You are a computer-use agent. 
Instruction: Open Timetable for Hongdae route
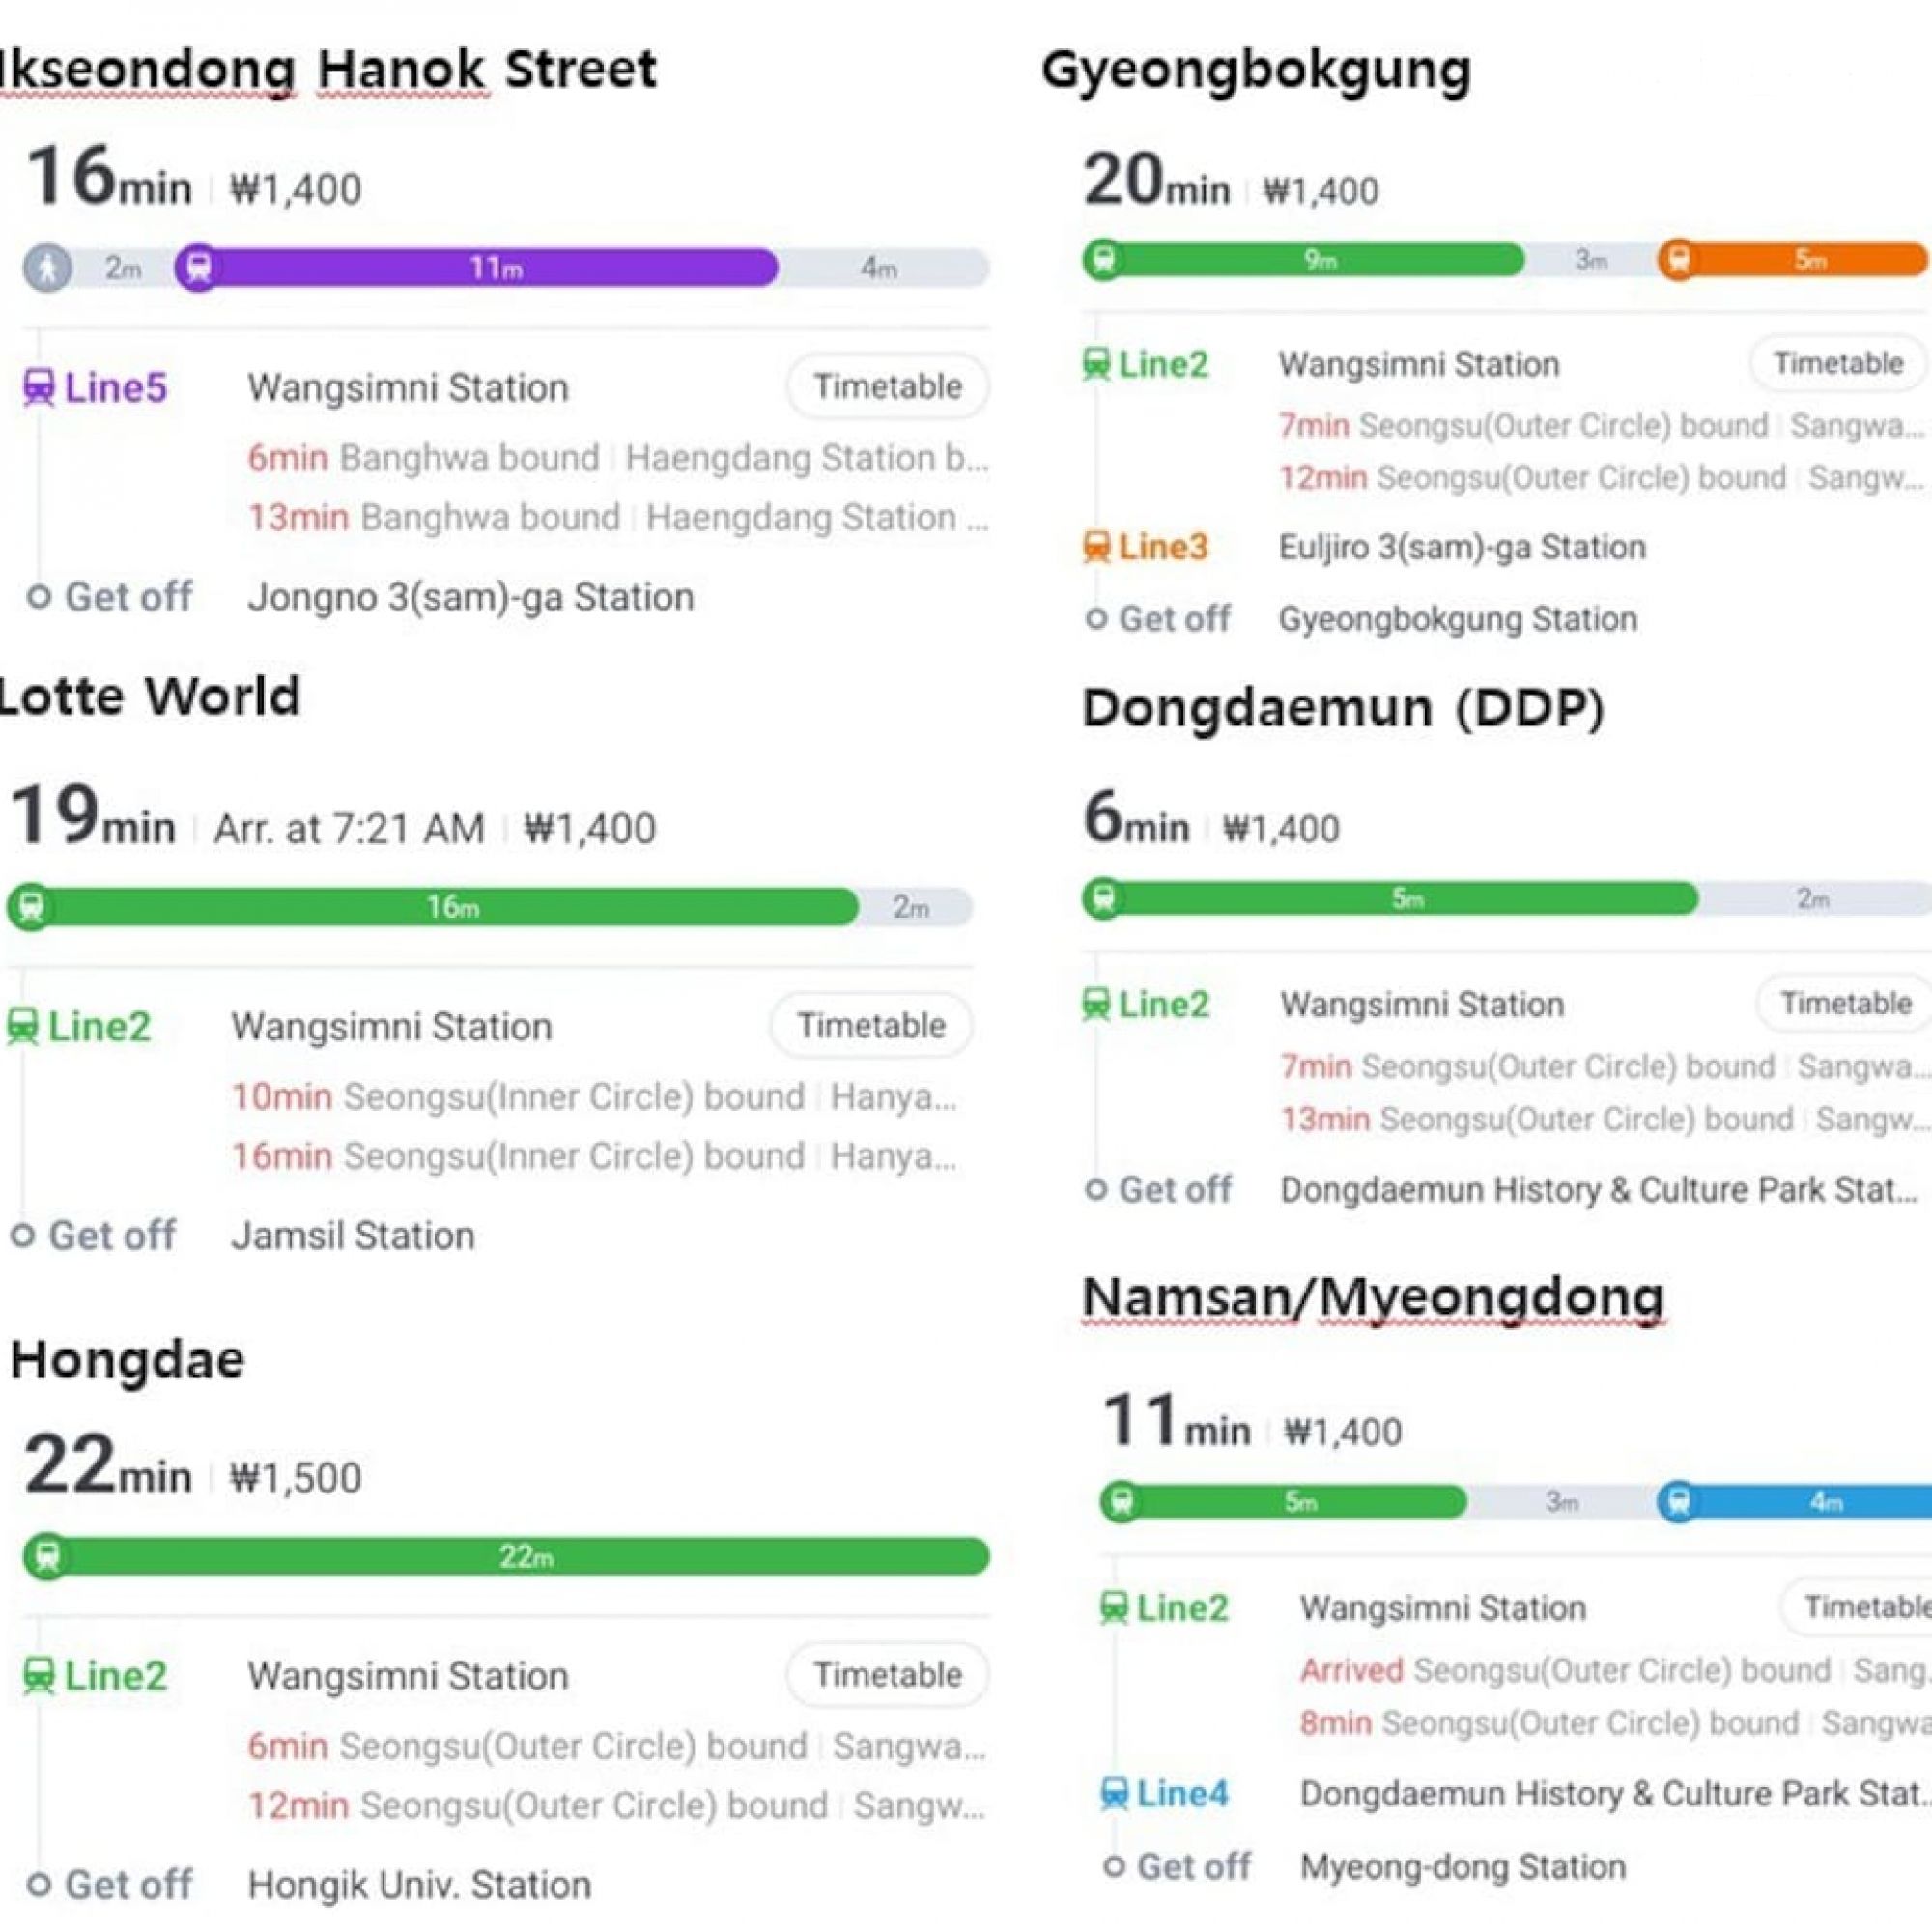[887, 1674]
